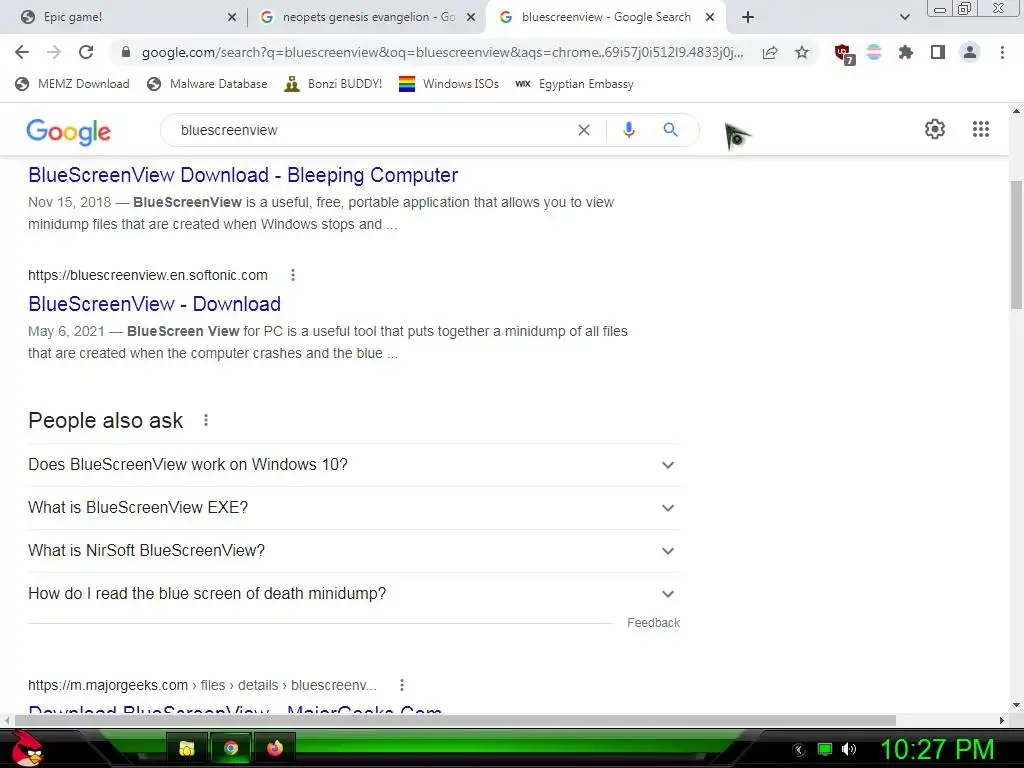Share this page from the address bar
Screen dimensions: 1024x768
[x=770, y=52]
